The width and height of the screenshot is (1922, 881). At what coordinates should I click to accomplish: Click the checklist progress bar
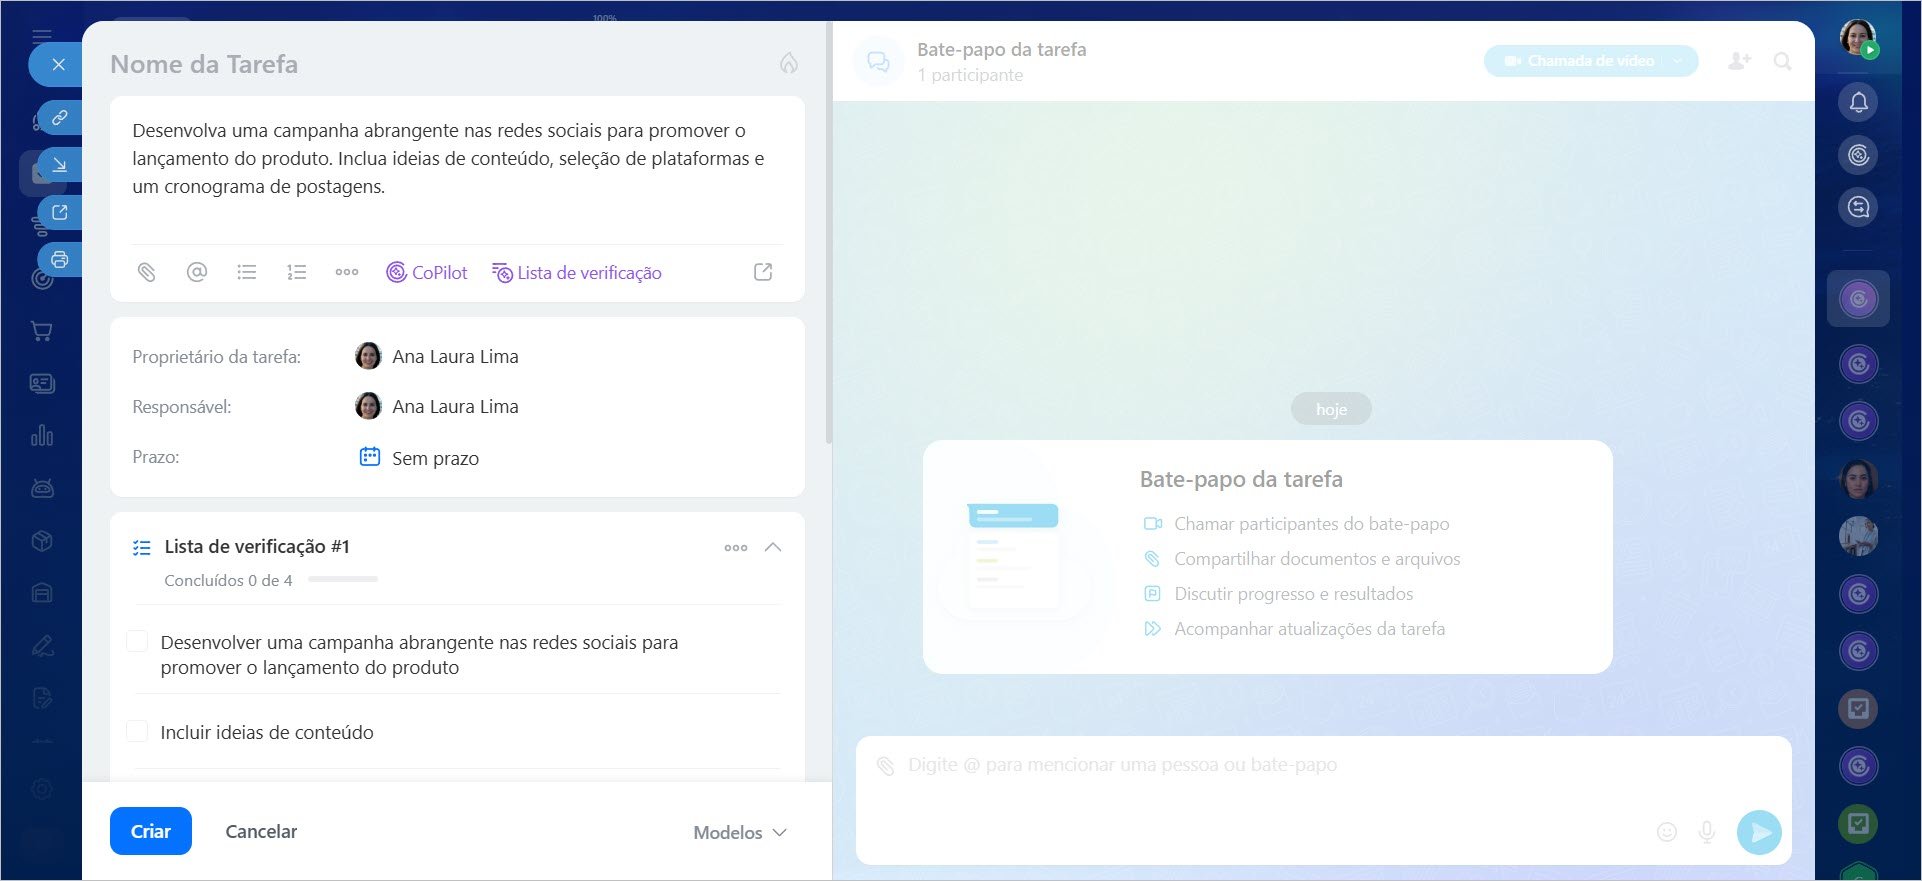pyautogui.click(x=343, y=580)
